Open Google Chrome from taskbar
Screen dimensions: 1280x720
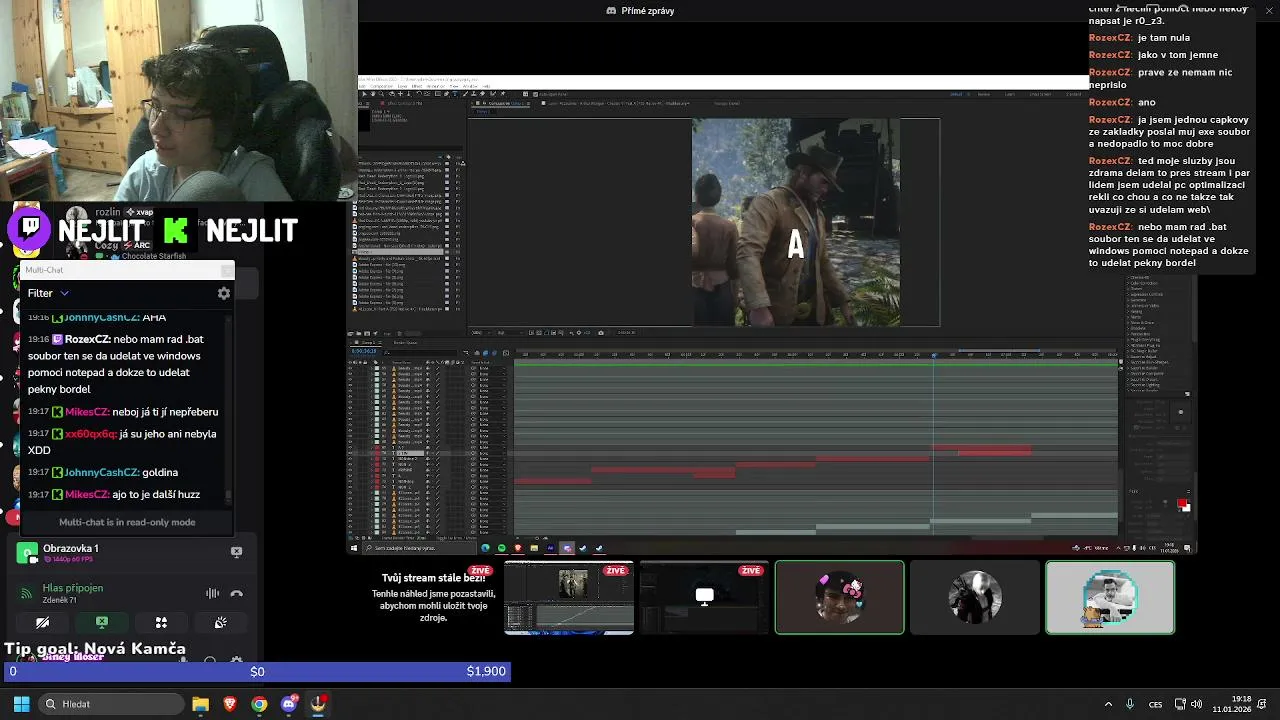(x=259, y=704)
